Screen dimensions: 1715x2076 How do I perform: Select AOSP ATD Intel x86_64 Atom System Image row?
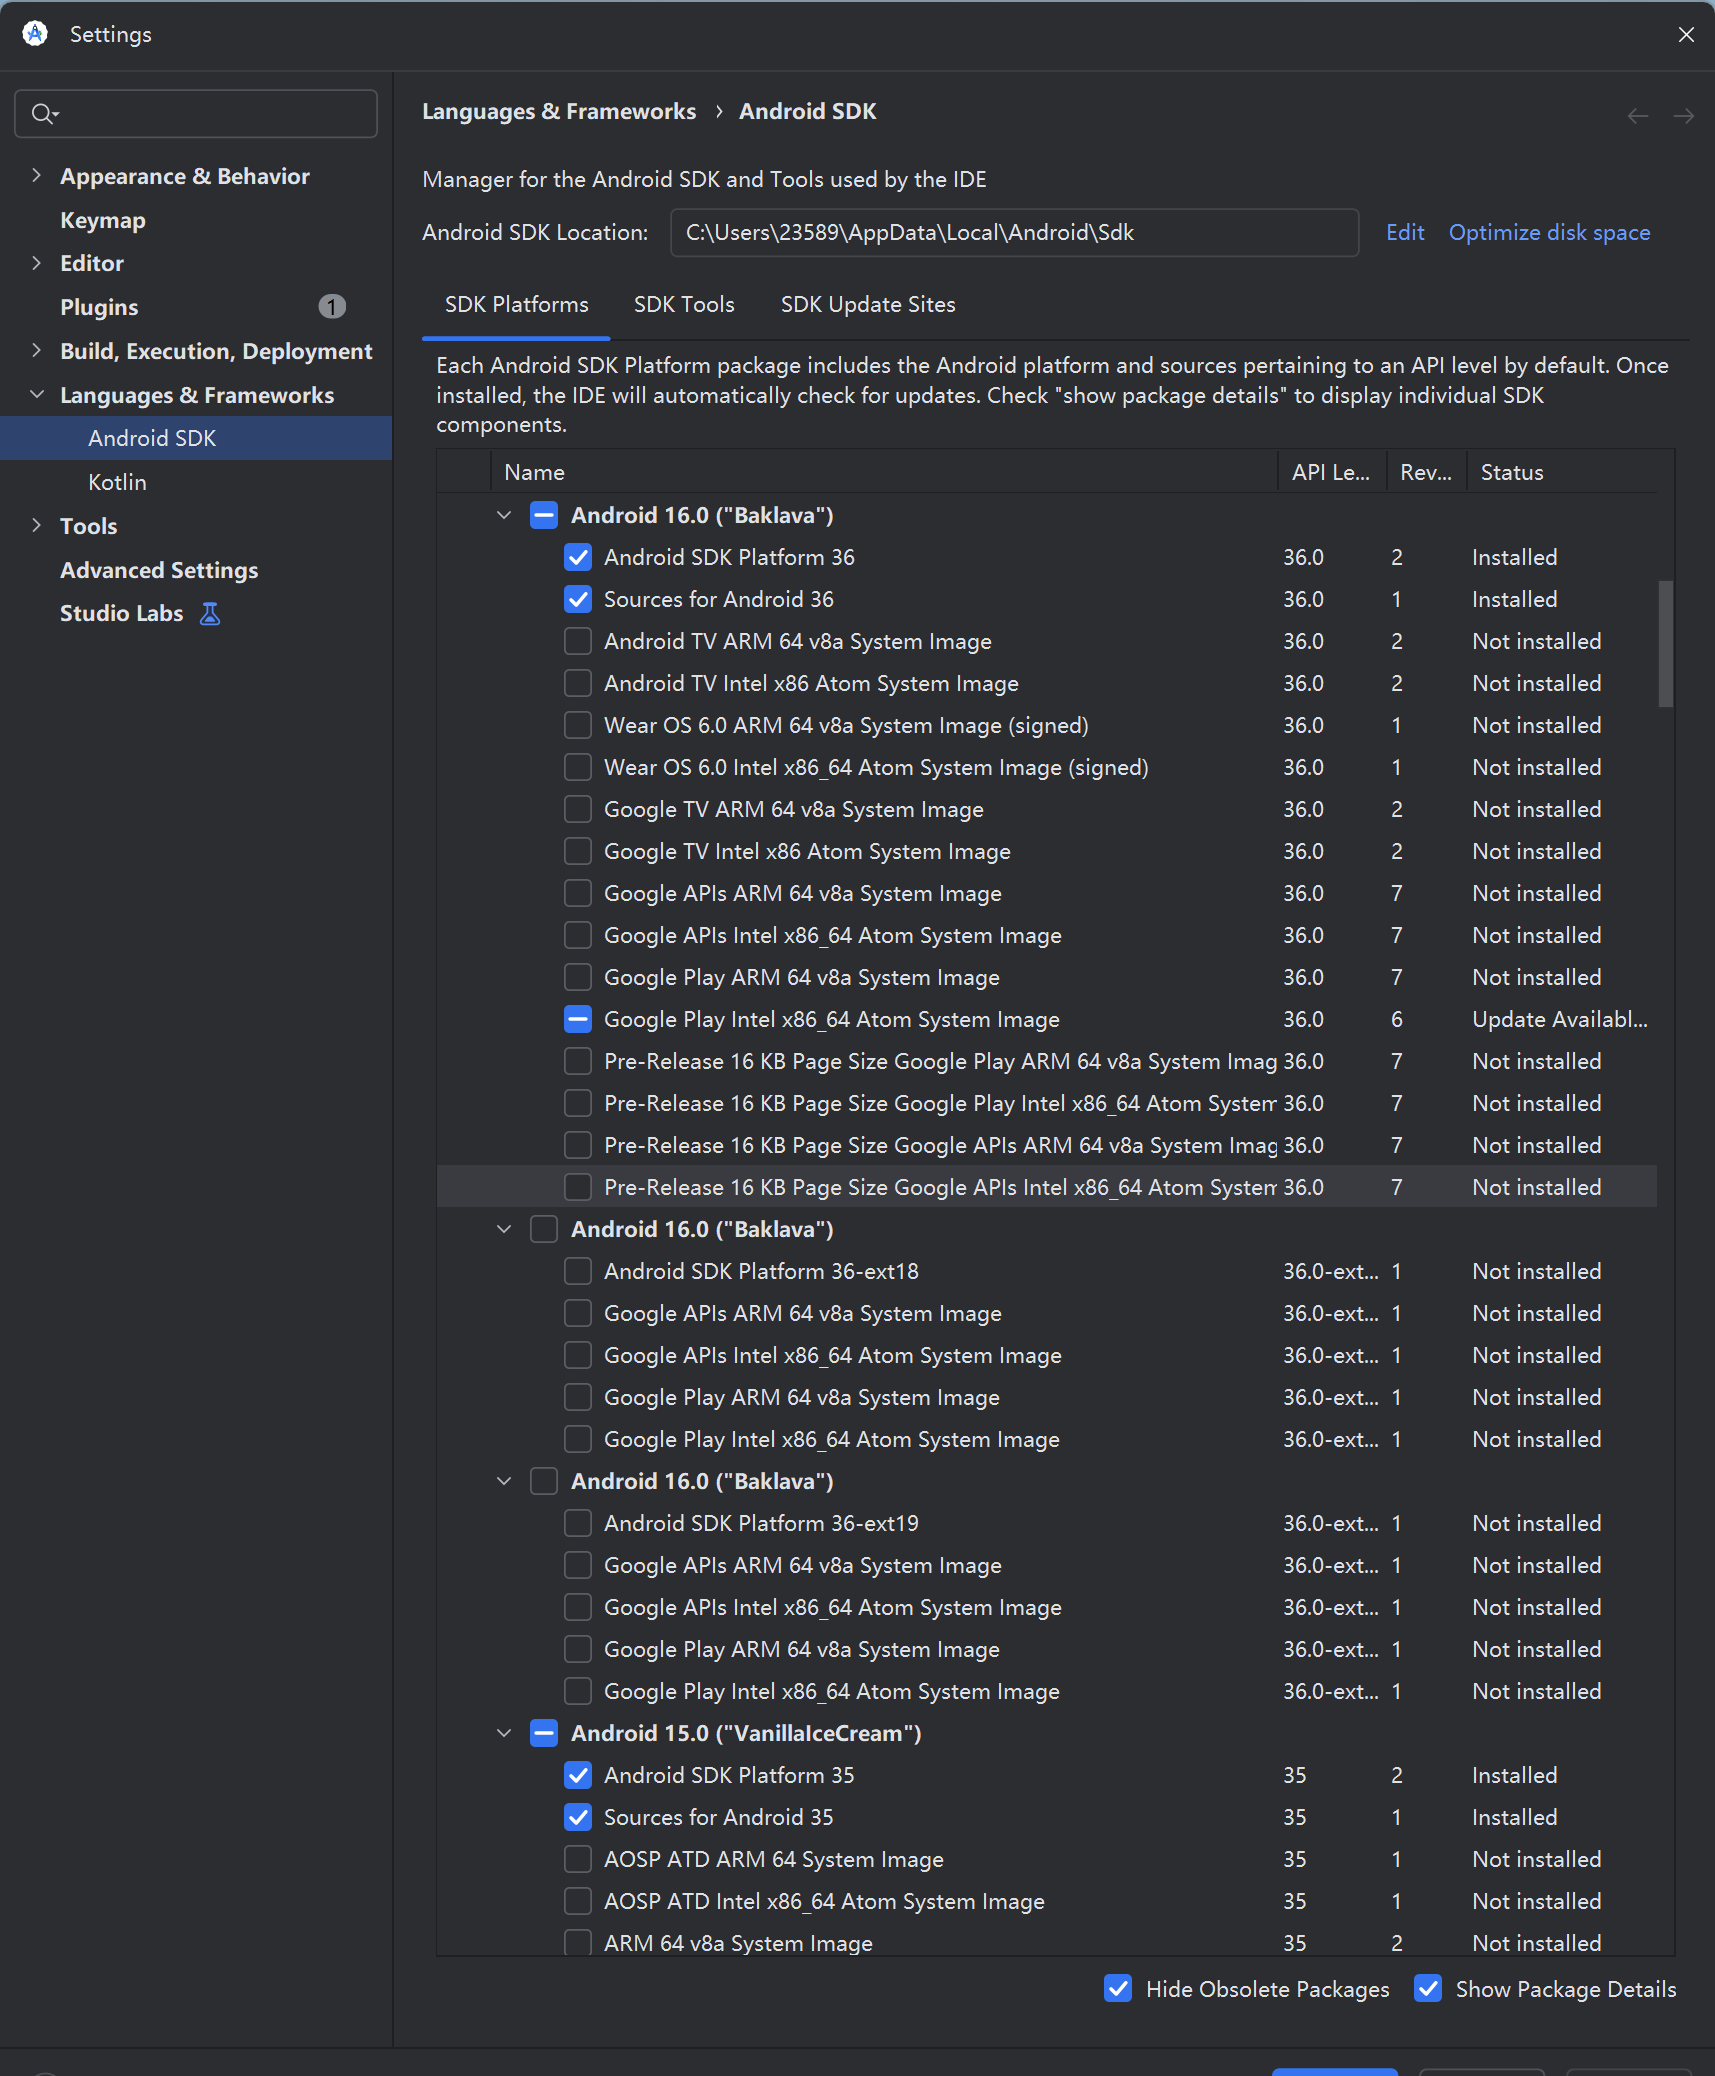coord(1046,1901)
